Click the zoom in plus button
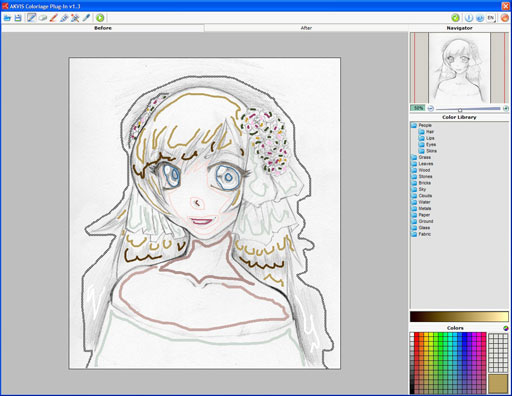This screenshot has width=512, height=396. pos(506,108)
